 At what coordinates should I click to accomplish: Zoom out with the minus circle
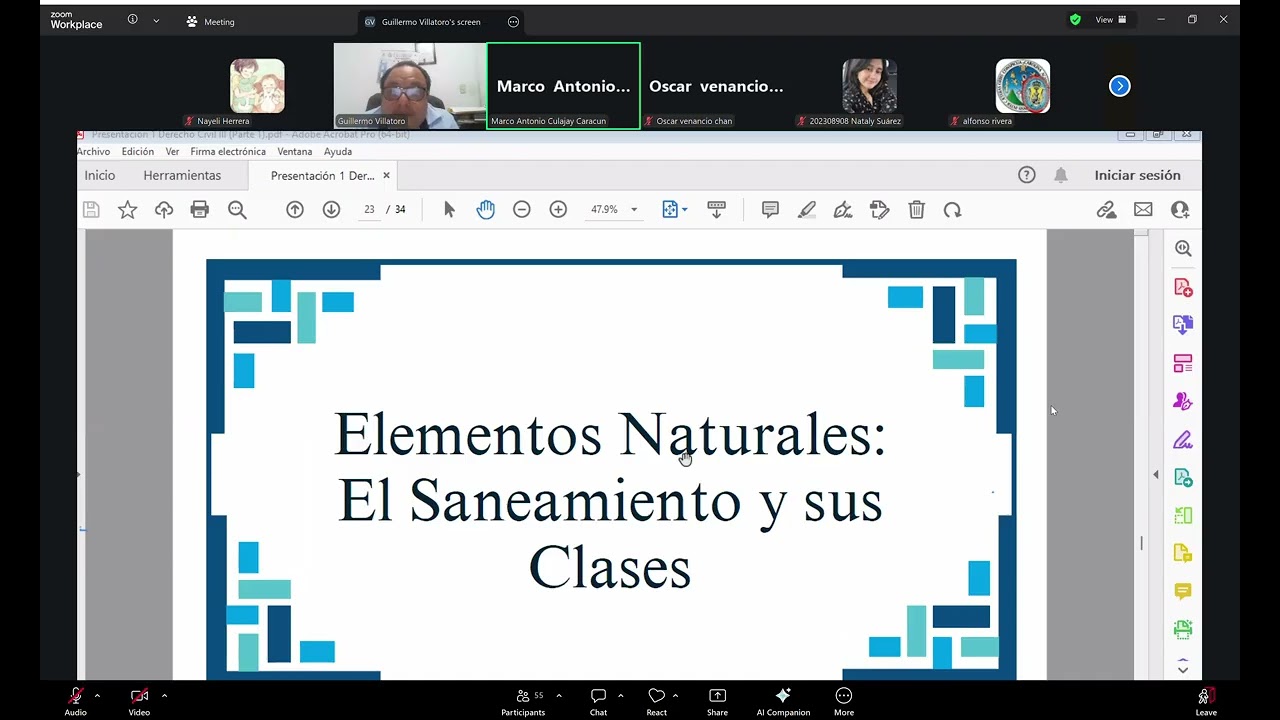click(521, 209)
